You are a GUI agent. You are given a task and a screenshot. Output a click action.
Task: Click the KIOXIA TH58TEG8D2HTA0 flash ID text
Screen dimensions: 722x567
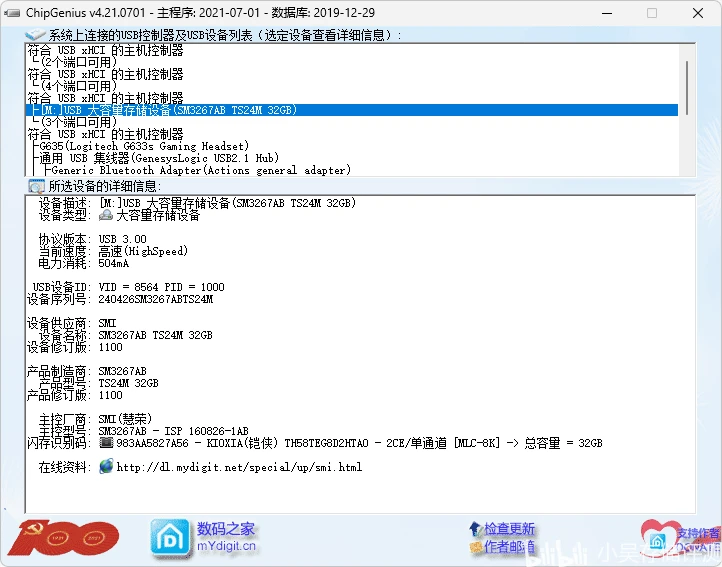coord(359,443)
